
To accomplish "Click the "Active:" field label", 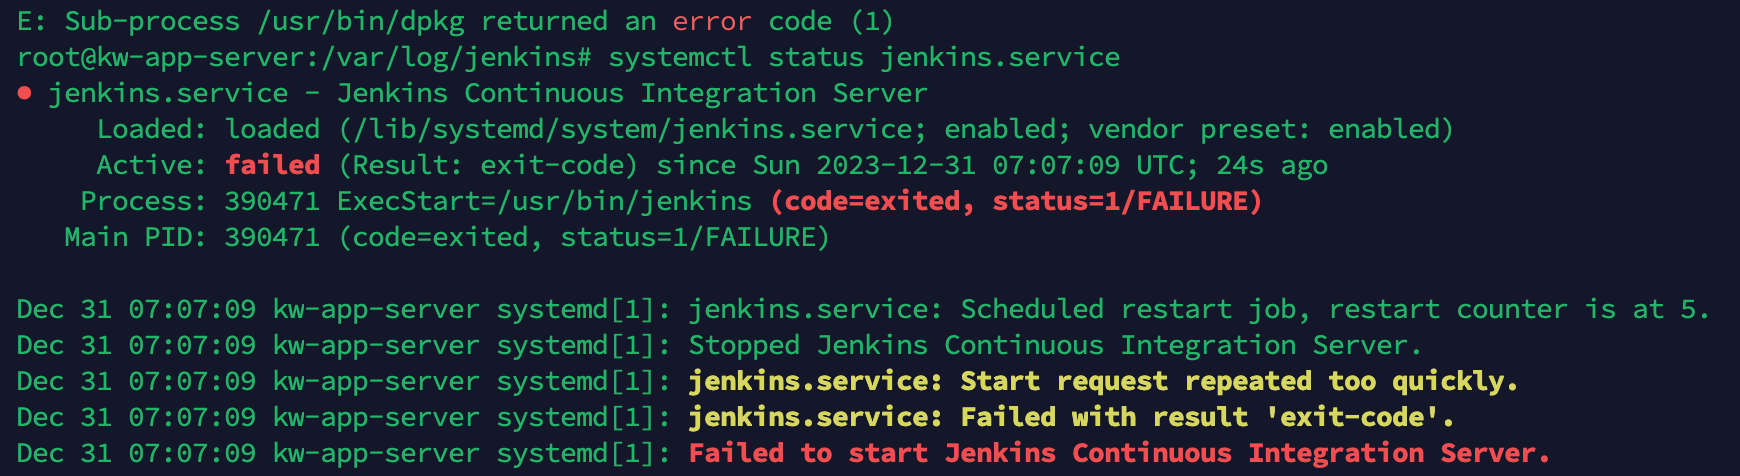I will pyautogui.click(x=152, y=165).
